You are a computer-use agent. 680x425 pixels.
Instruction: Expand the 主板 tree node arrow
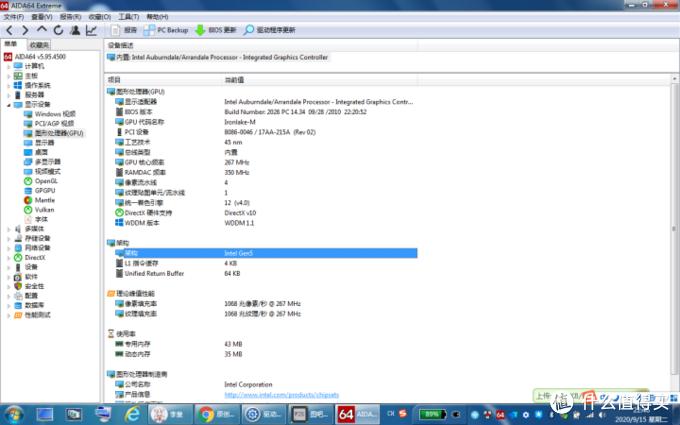pos(8,76)
